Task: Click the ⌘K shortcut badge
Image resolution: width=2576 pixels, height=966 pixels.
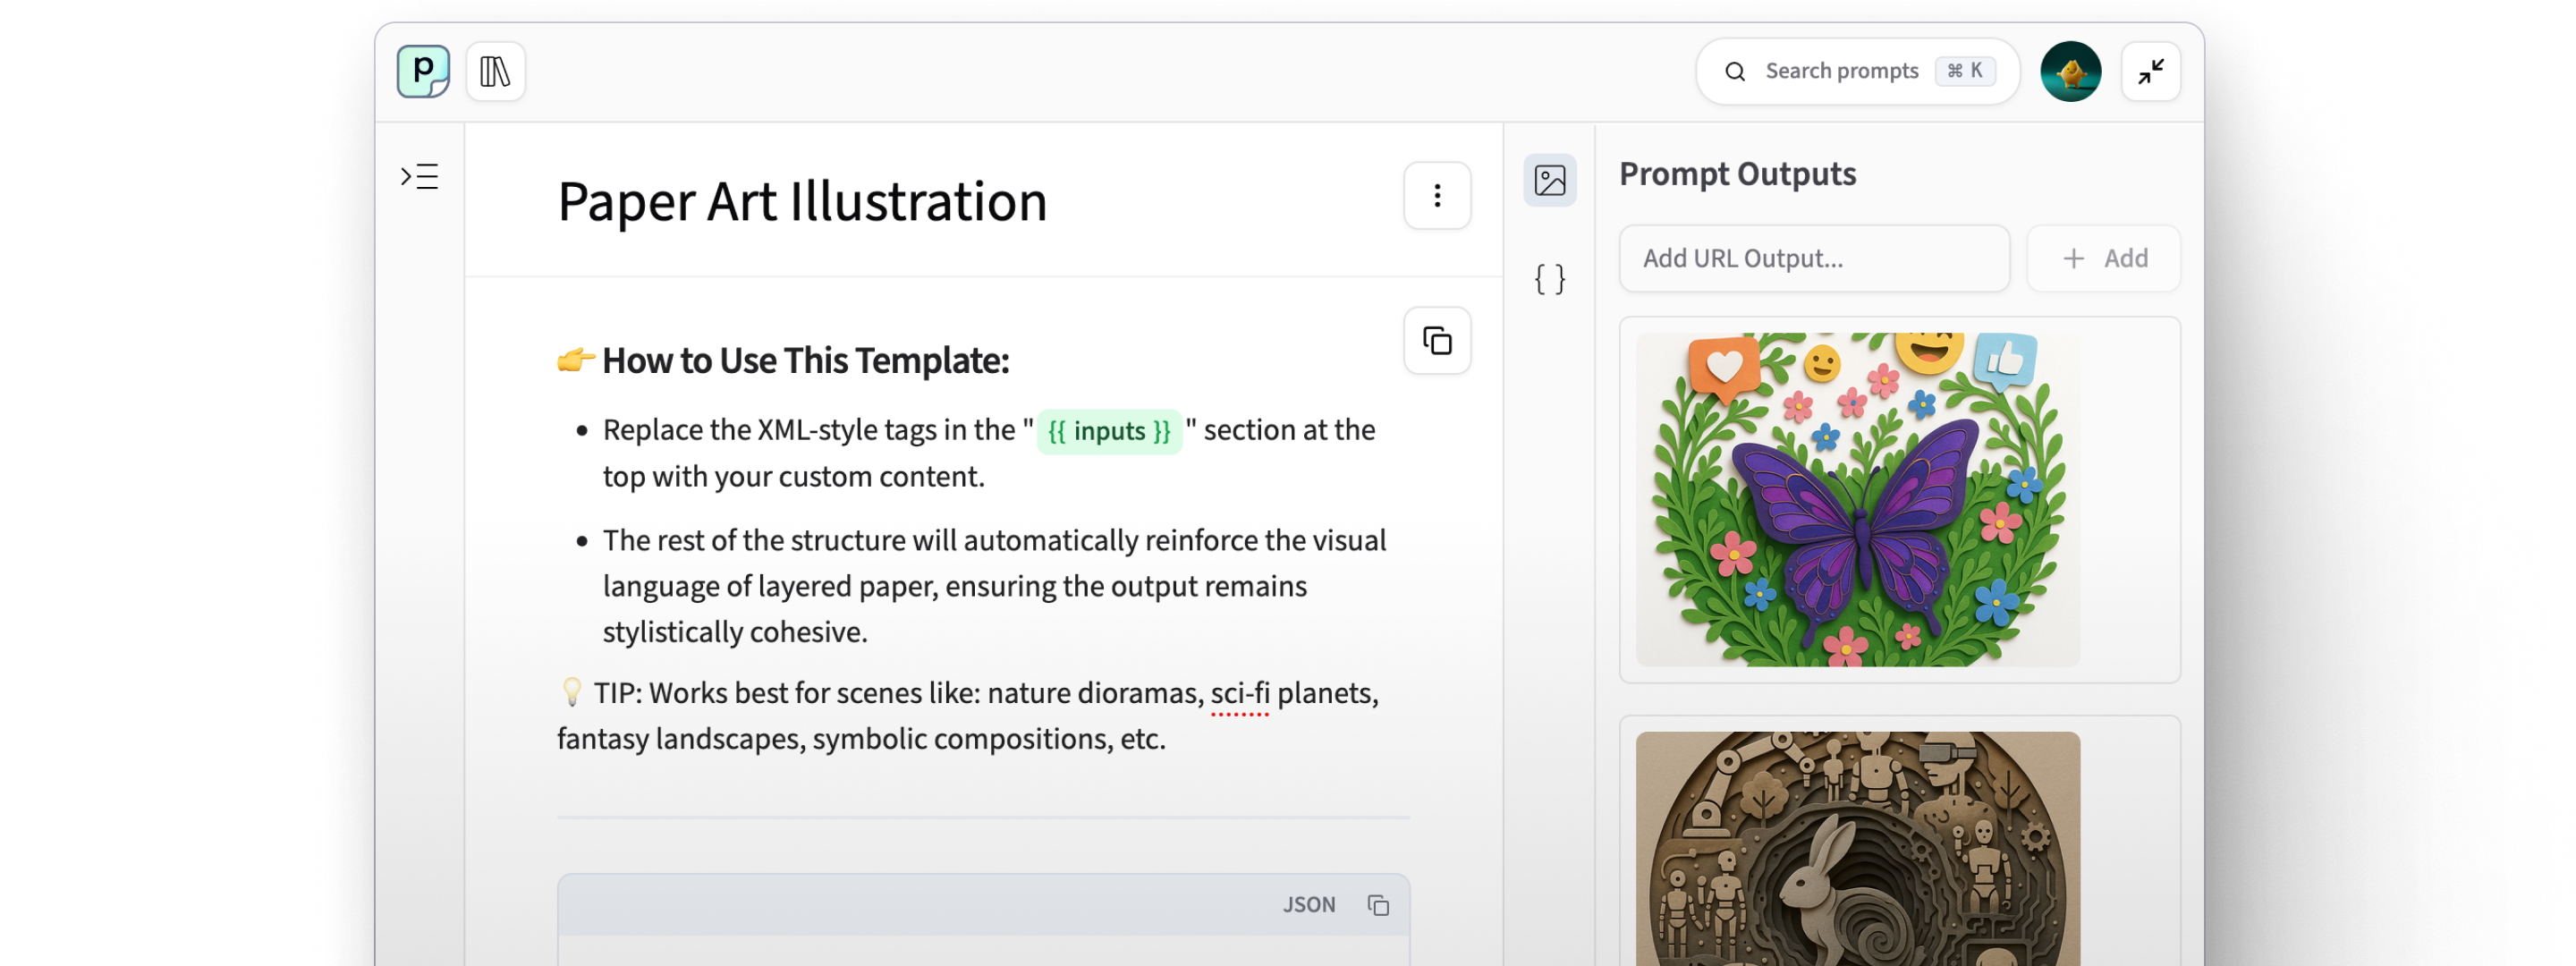Action: pos(1964,71)
